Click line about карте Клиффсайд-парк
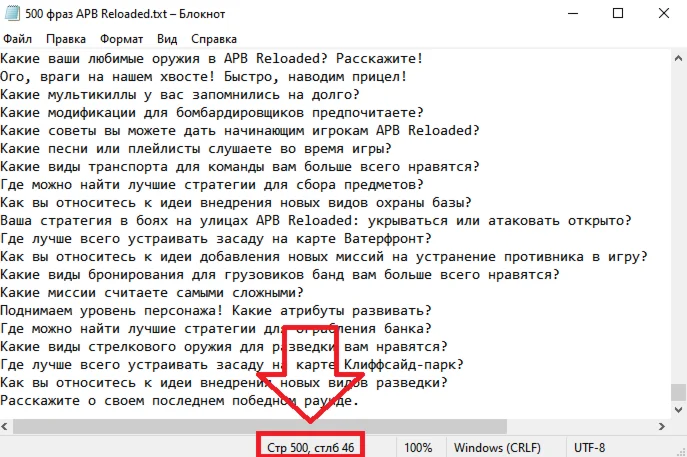687x457 pixels. click(232, 364)
